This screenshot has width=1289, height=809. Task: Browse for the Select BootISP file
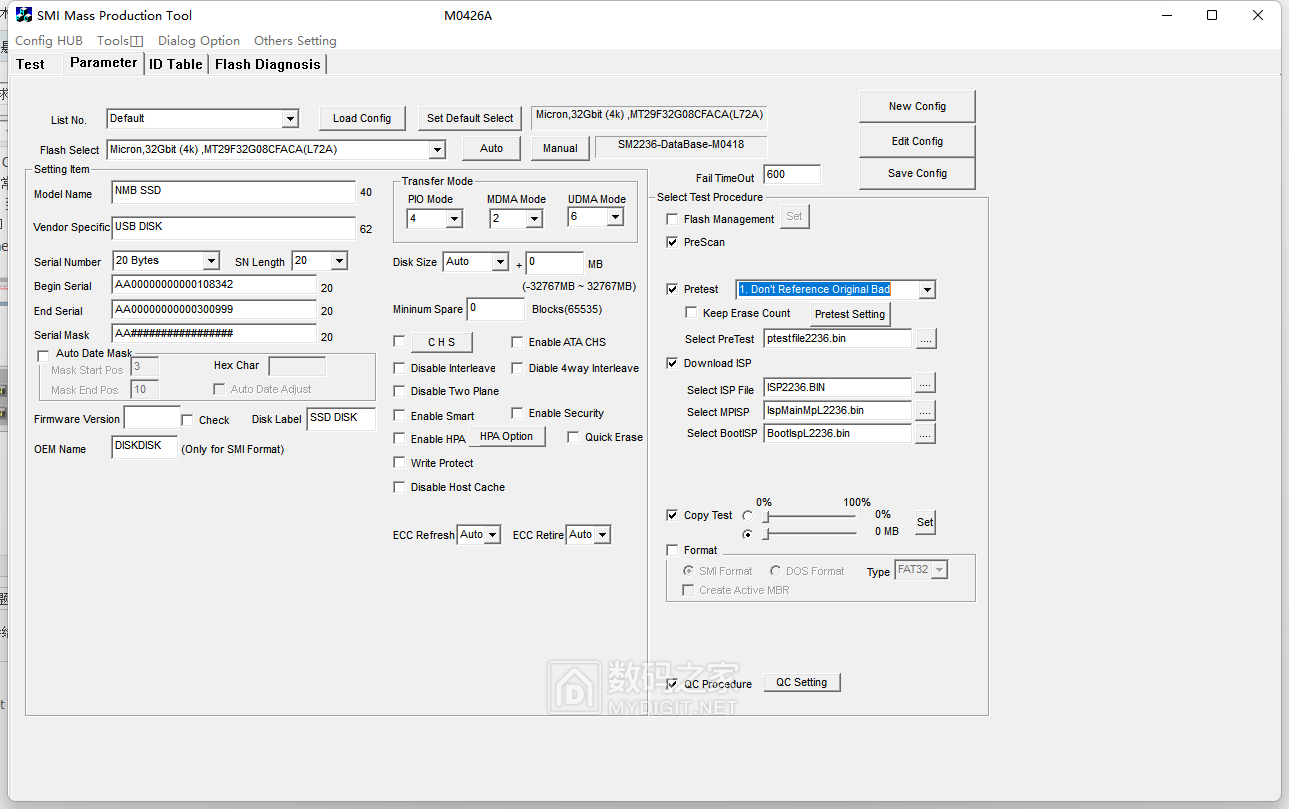click(925, 433)
